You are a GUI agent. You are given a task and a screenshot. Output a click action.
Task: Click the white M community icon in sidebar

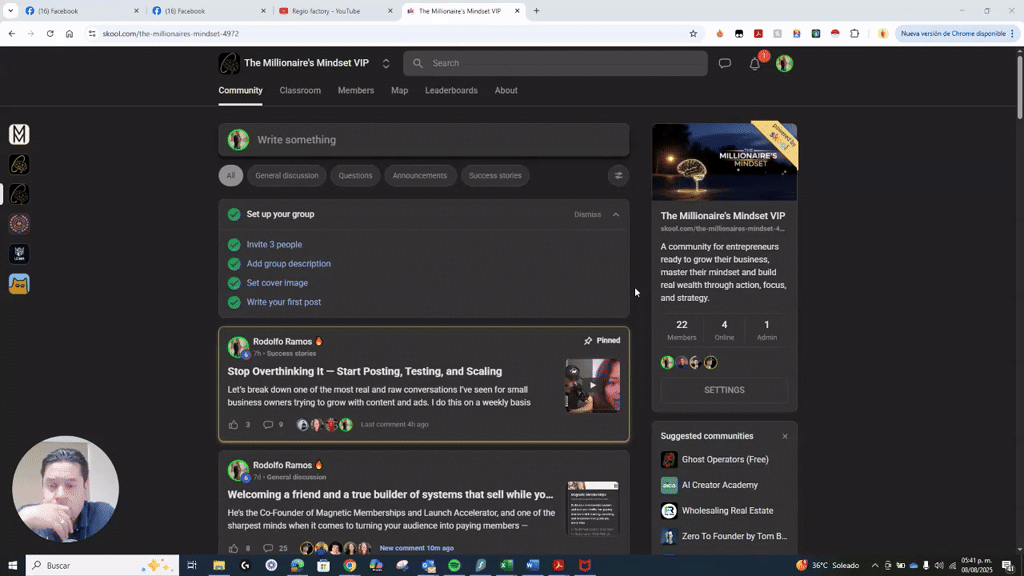tap(19, 134)
